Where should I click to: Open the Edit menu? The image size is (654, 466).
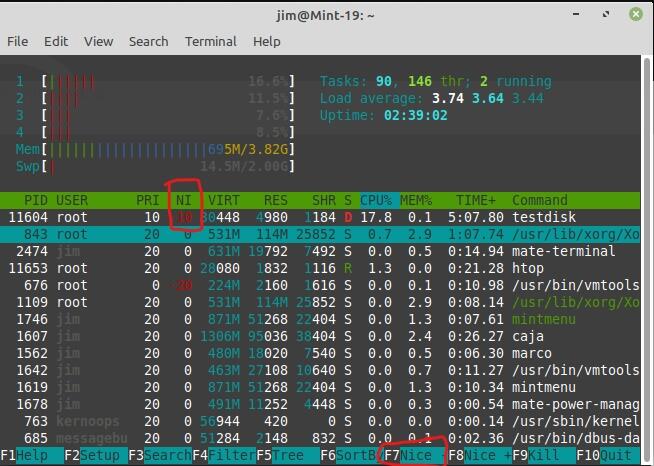[56, 42]
